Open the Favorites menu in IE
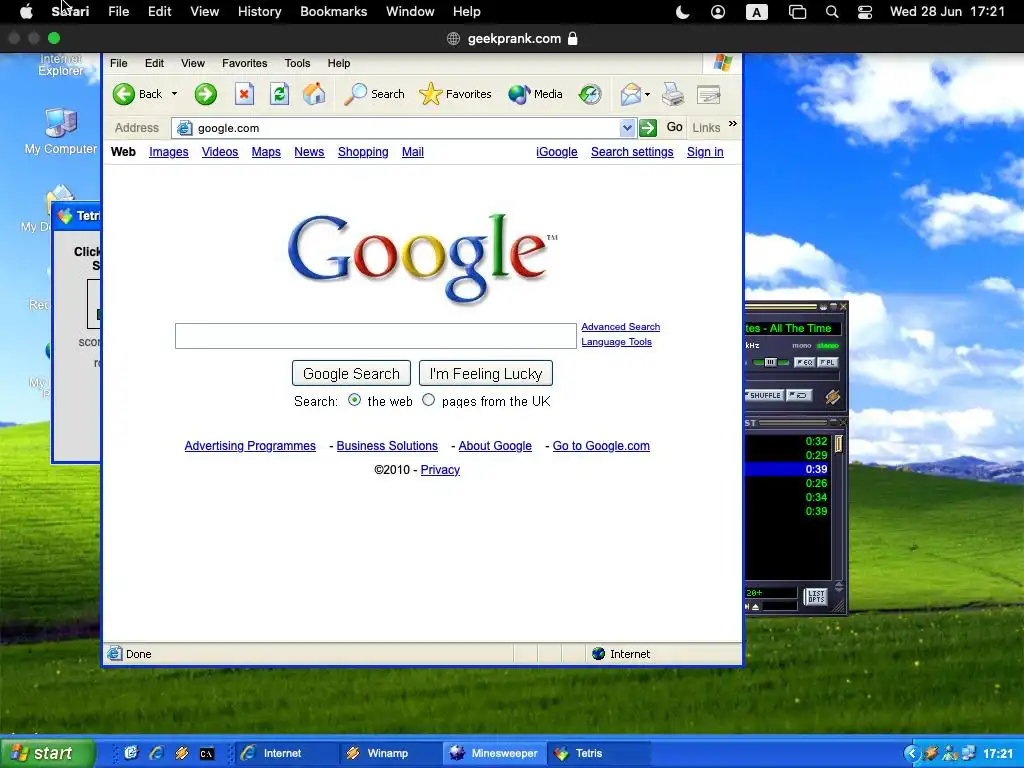 tap(244, 63)
